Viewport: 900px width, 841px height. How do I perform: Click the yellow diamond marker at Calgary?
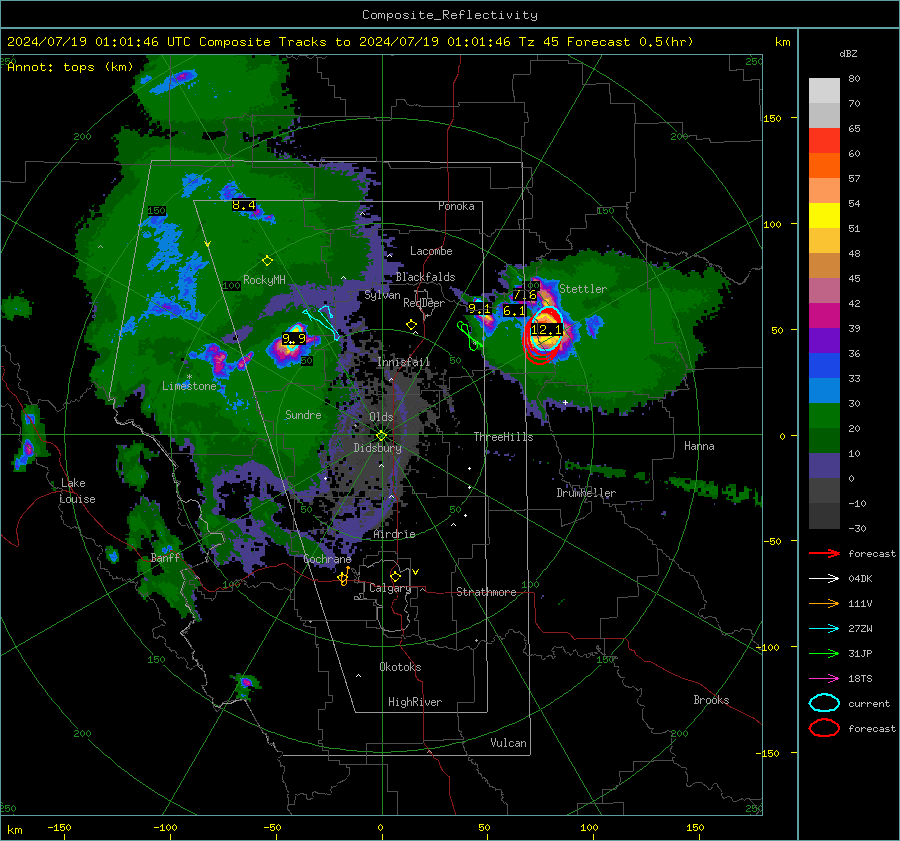(x=395, y=576)
